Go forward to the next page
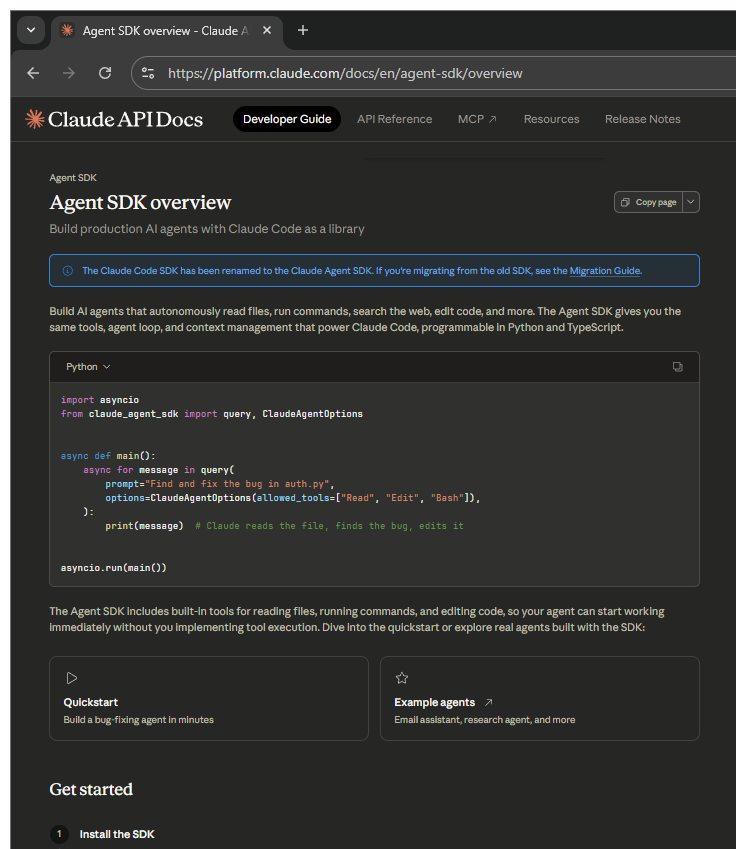 point(69,73)
